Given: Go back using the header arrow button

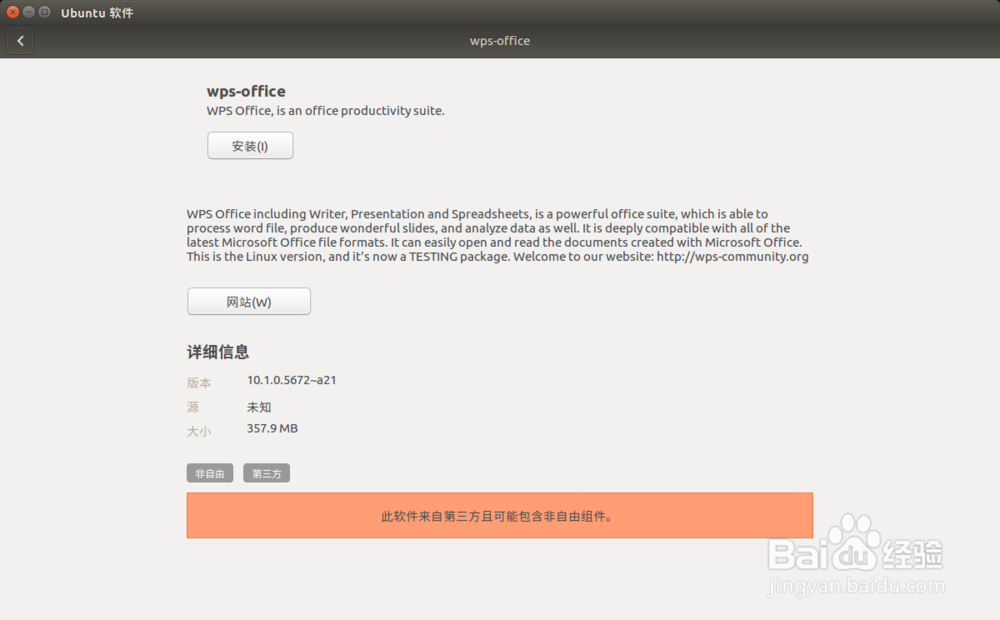Looking at the screenshot, I should 20,41.
